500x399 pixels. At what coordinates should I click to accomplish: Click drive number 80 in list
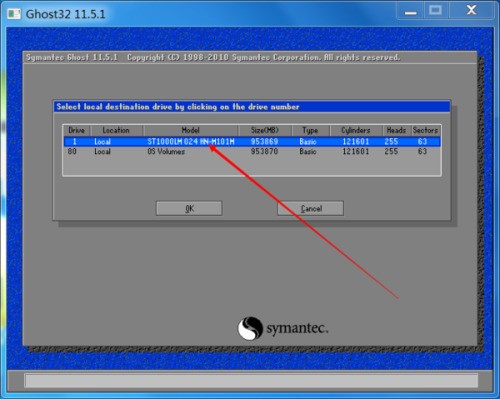72,152
